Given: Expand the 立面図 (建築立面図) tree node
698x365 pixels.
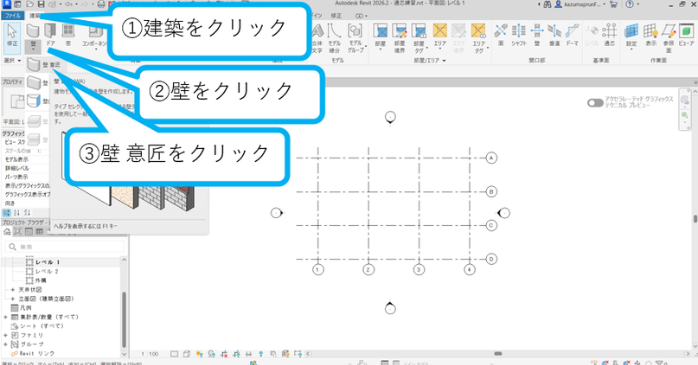Looking at the screenshot, I should pyautogui.click(x=13, y=299).
